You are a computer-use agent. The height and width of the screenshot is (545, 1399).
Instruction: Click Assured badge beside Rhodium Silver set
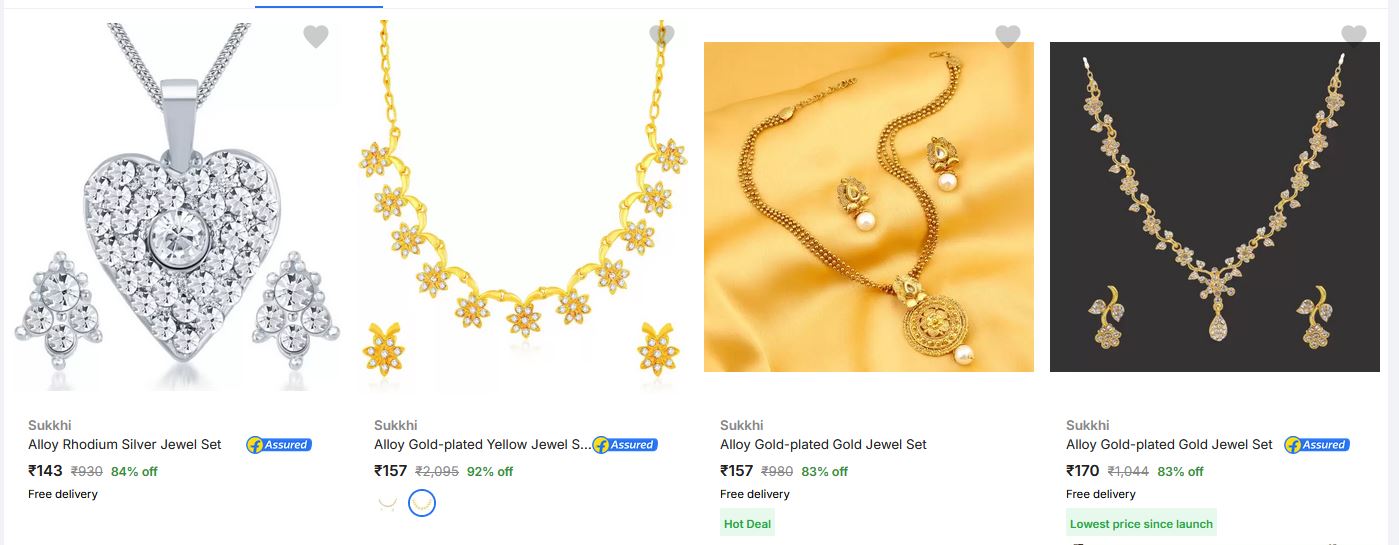279,445
